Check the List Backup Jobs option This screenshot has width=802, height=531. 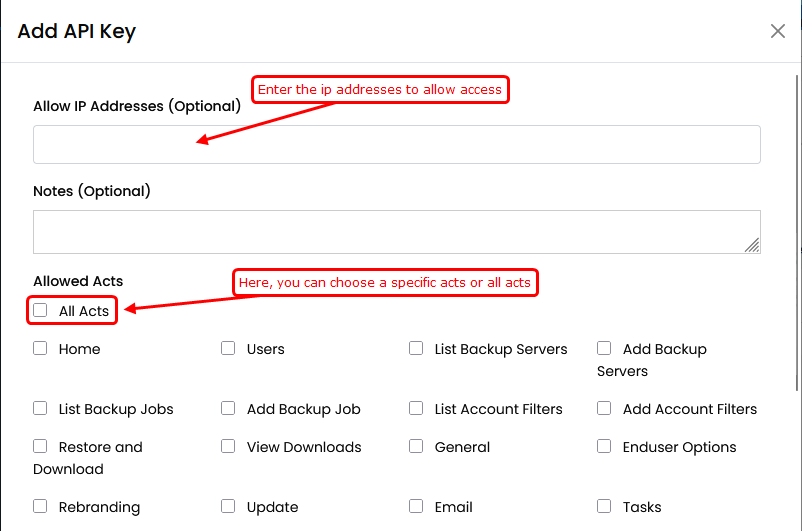(x=40, y=408)
